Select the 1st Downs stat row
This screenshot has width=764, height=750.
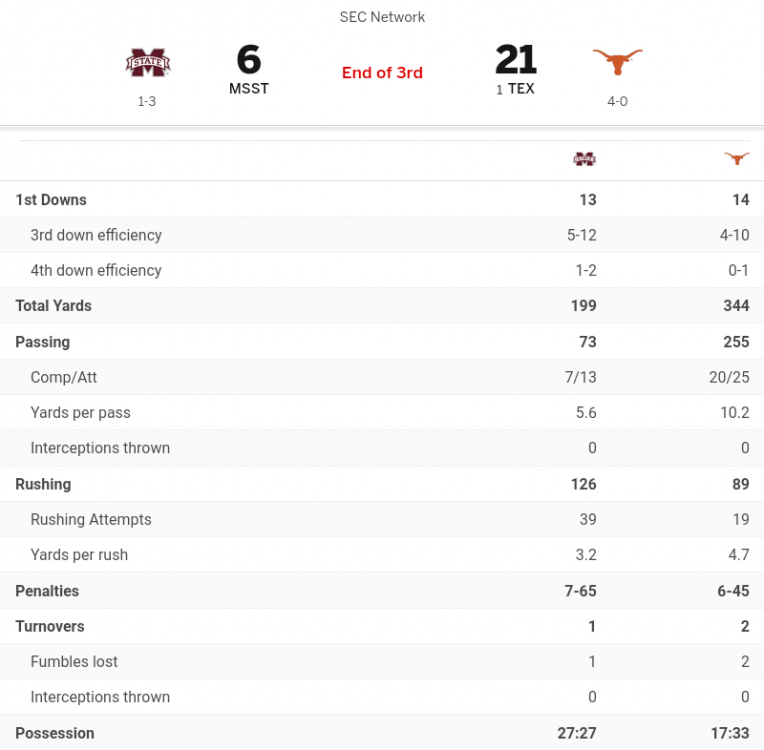(x=51, y=199)
